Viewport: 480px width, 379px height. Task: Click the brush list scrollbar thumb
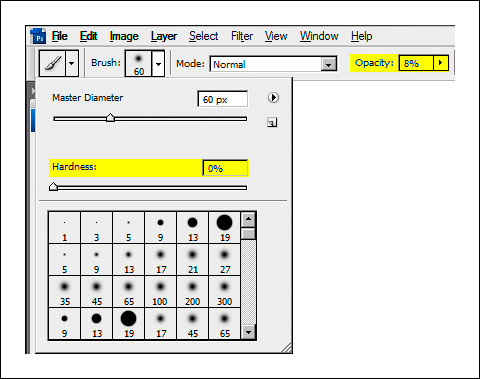point(248,233)
